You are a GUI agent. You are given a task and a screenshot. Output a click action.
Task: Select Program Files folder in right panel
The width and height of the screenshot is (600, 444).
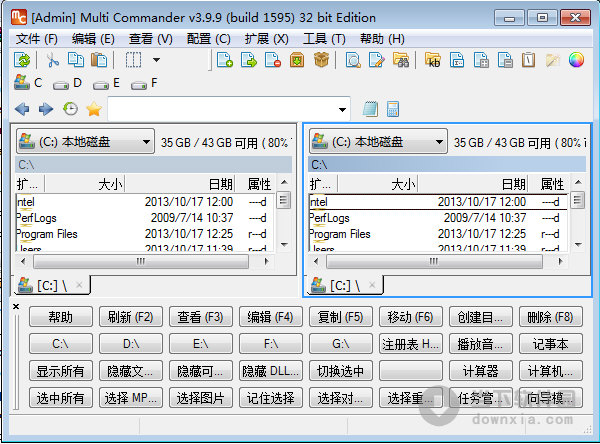point(340,234)
